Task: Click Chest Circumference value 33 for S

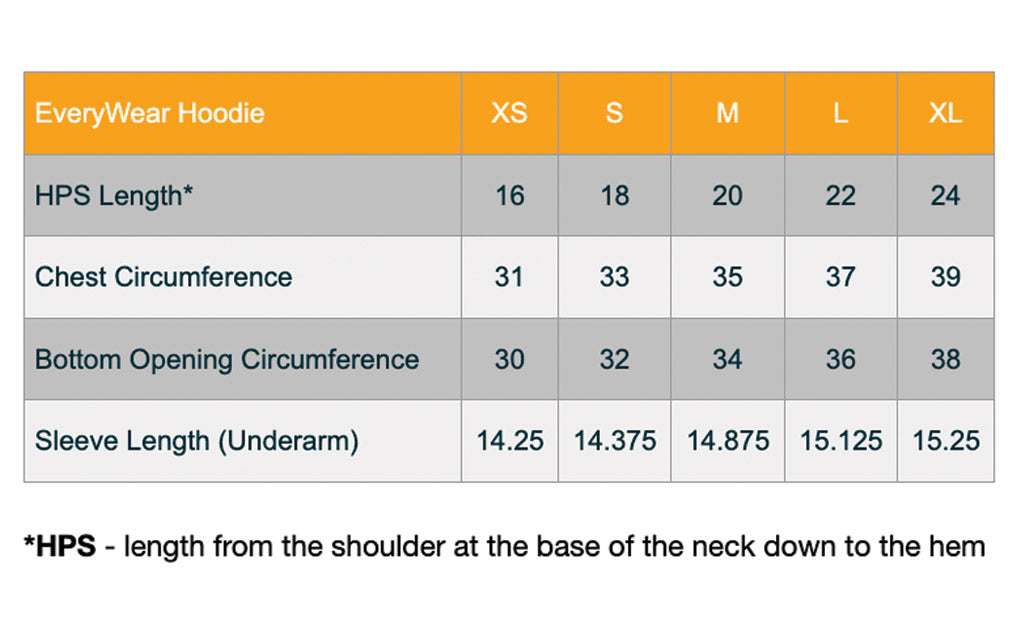Action: [x=615, y=277]
